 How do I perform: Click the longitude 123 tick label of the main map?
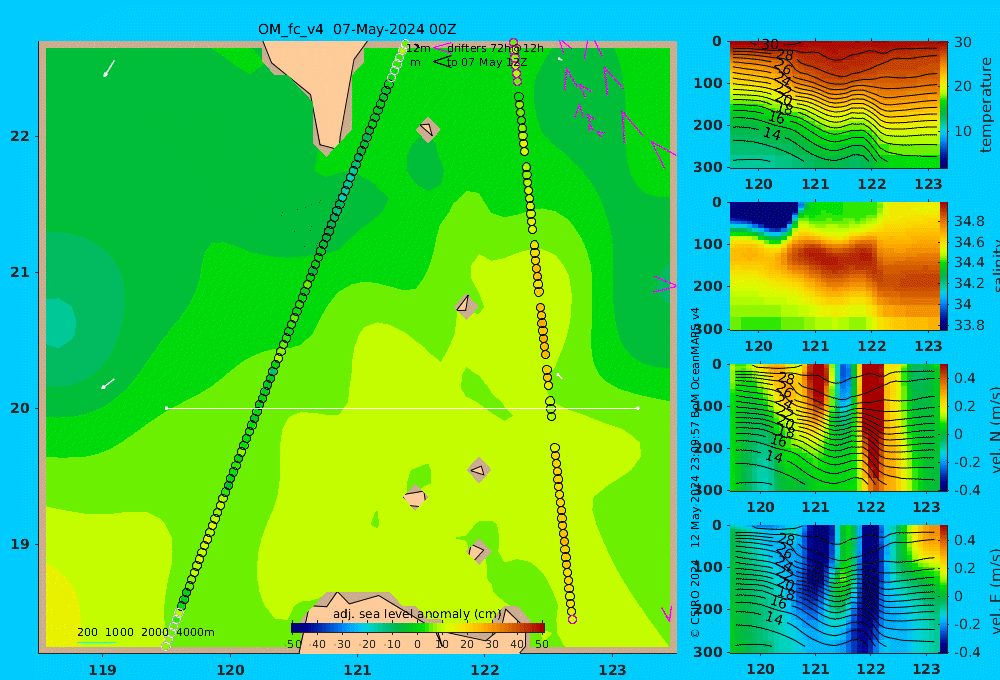(612, 670)
